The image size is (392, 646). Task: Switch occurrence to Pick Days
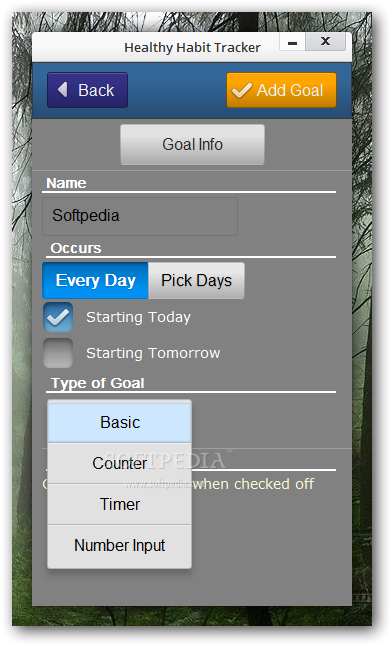[x=196, y=281]
